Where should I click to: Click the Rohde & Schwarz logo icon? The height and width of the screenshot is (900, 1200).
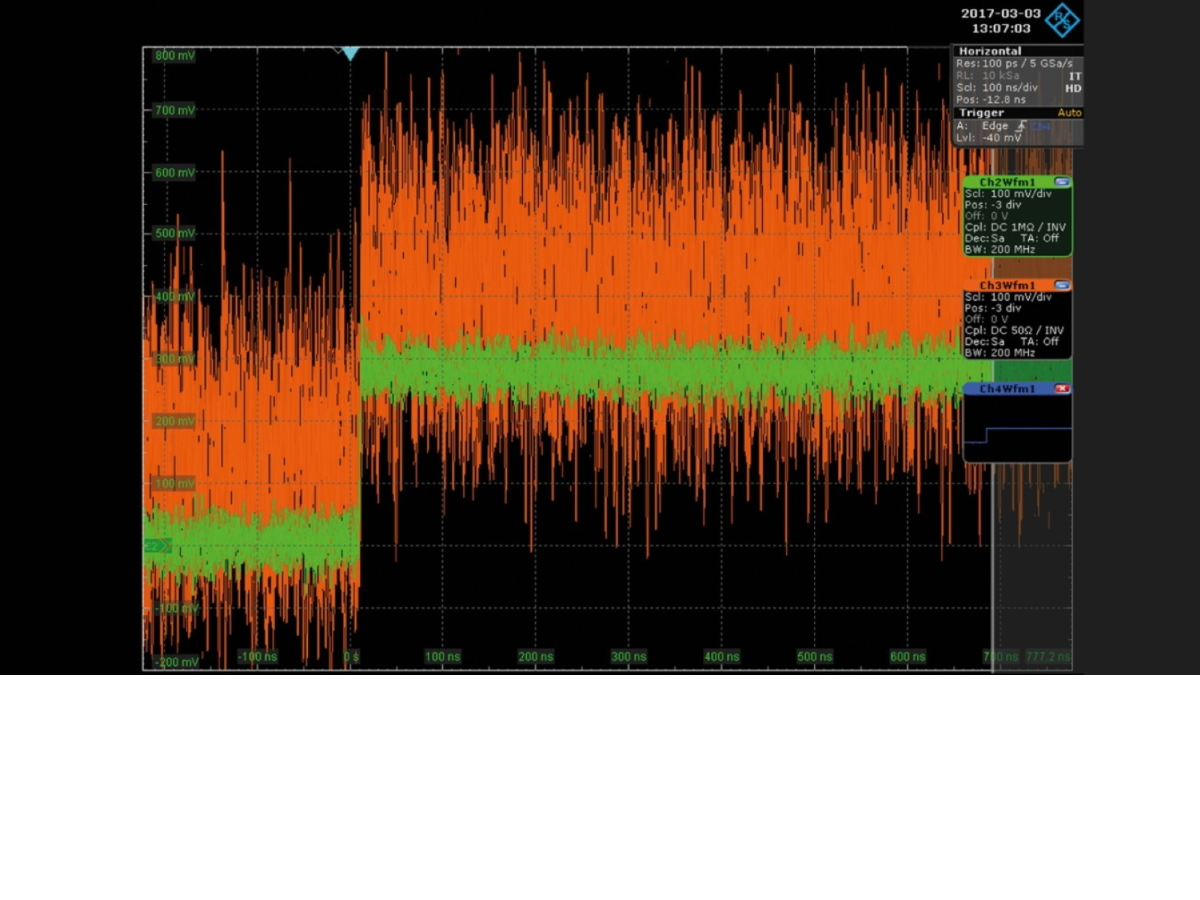tap(1062, 20)
